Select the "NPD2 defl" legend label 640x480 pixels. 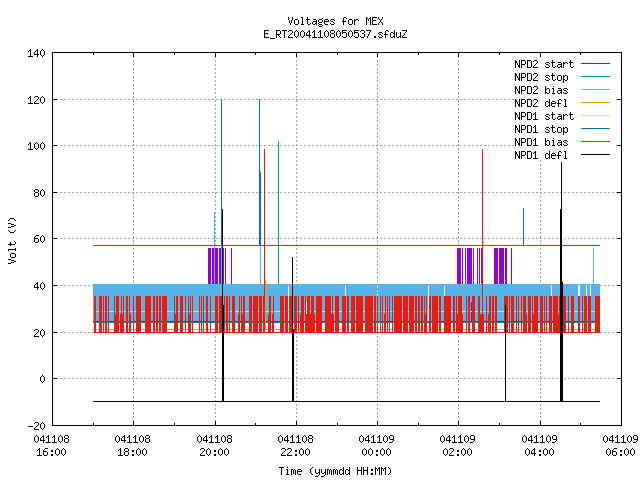tap(541, 103)
